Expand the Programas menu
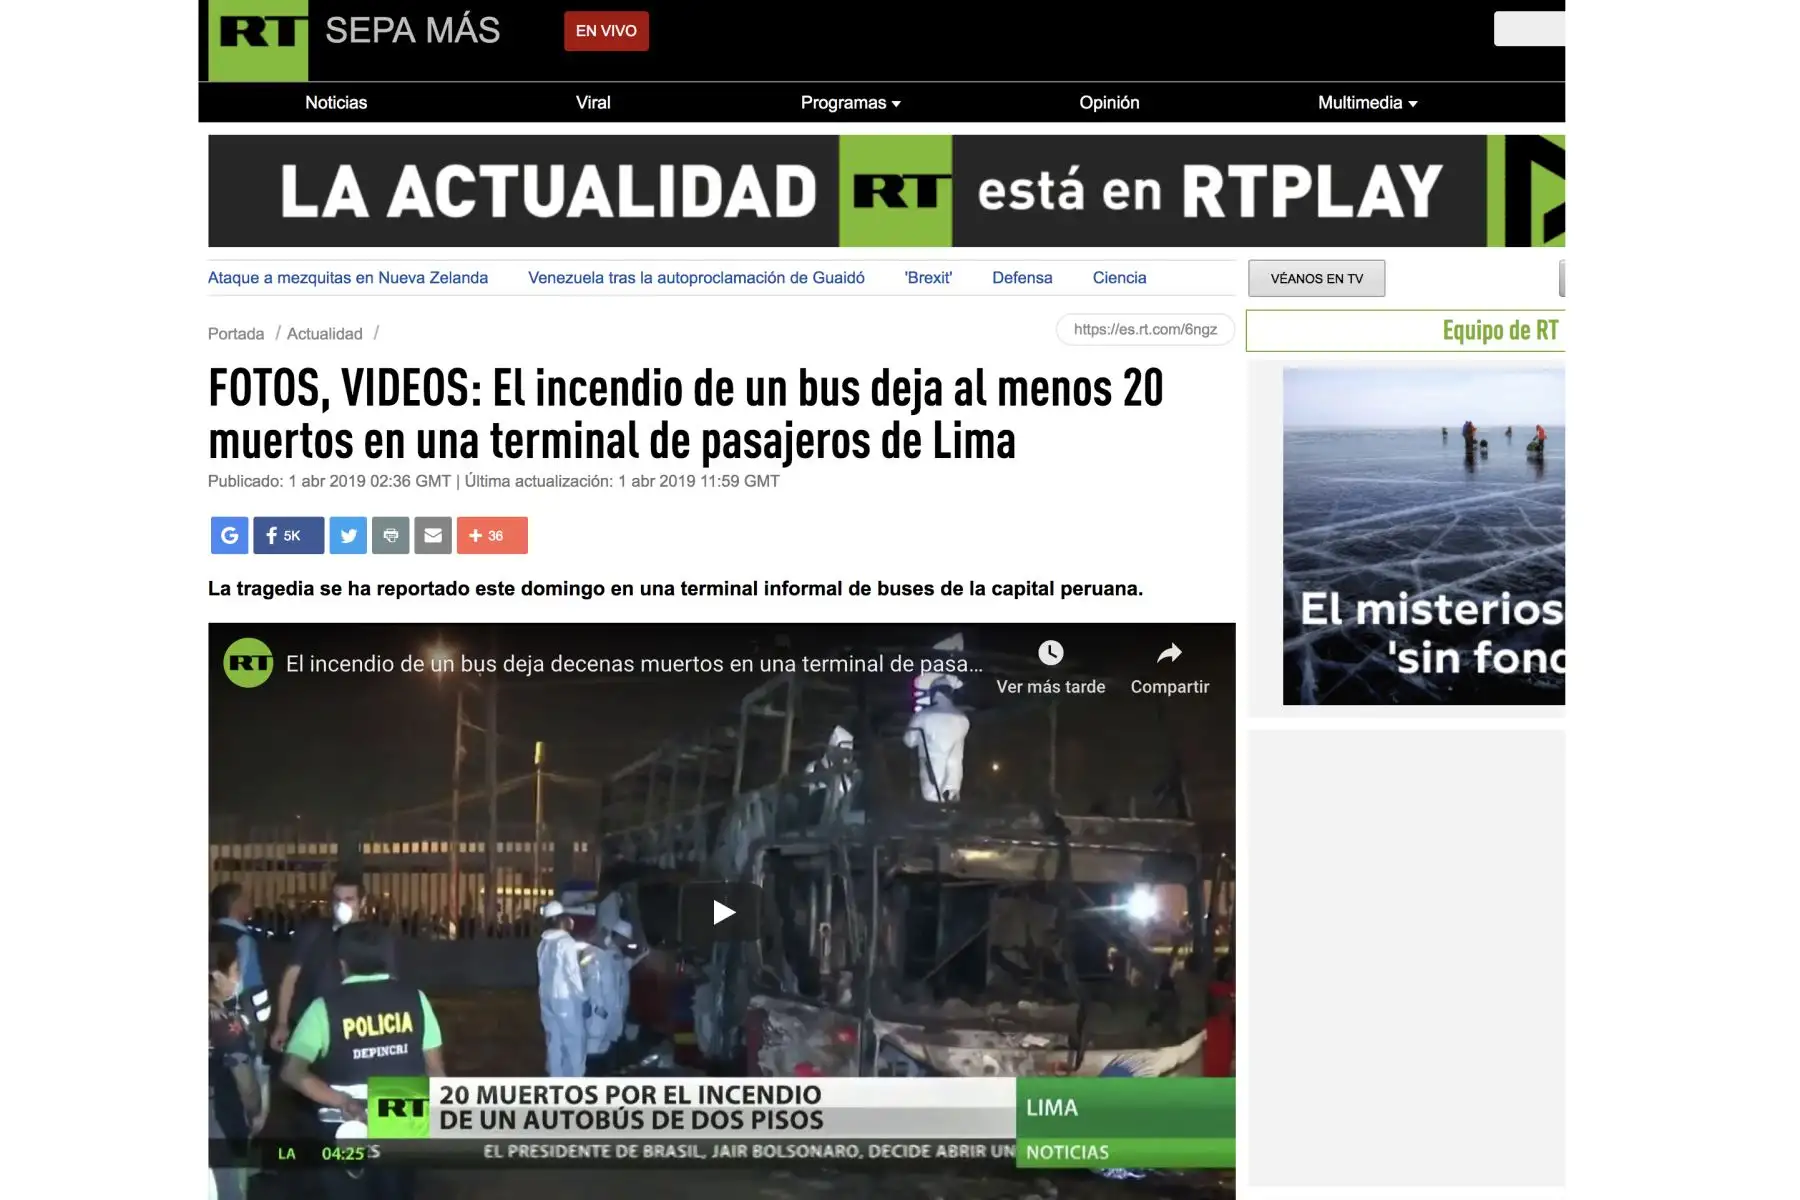Image resolution: width=1800 pixels, height=1200 pixels. point(851,102)
